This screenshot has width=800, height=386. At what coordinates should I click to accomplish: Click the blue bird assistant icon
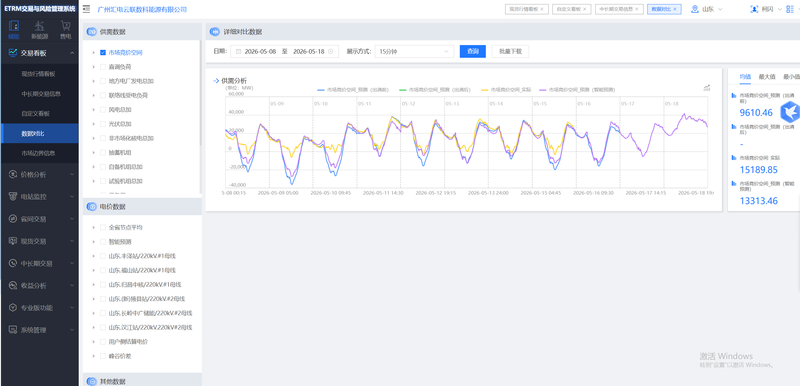(x=790, y=111)
